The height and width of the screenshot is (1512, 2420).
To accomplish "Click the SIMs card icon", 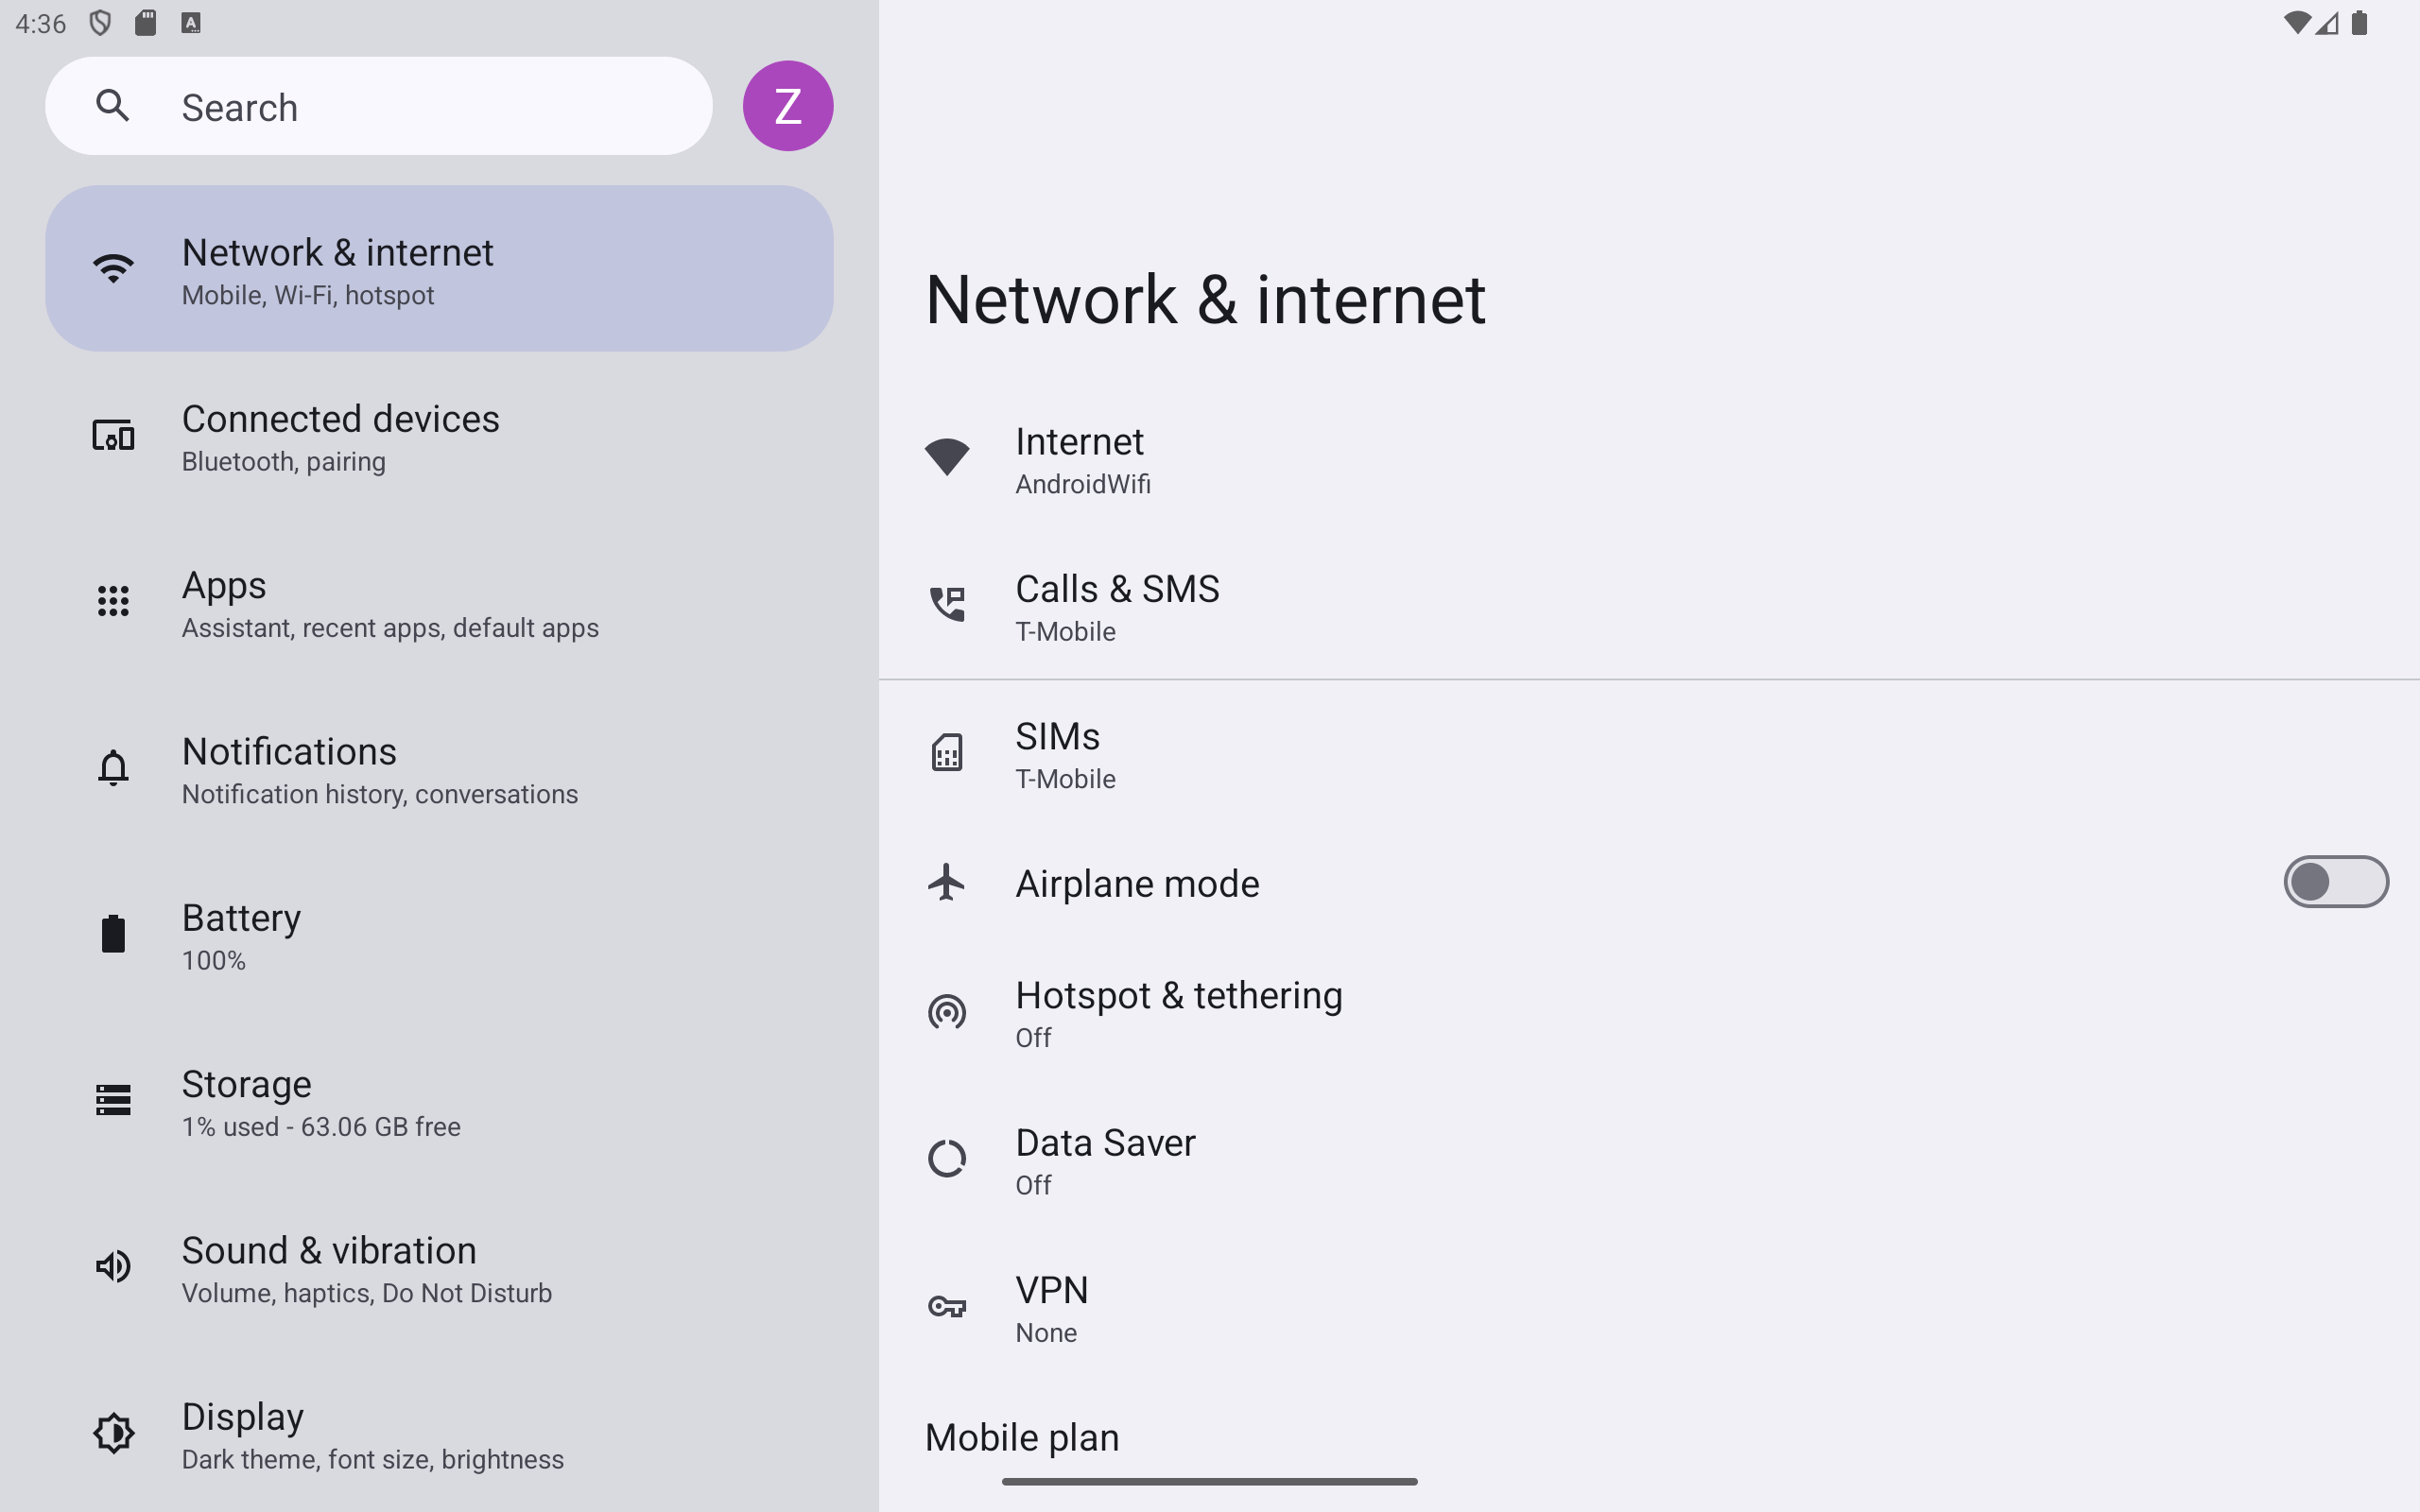I will tap(946, 753).
